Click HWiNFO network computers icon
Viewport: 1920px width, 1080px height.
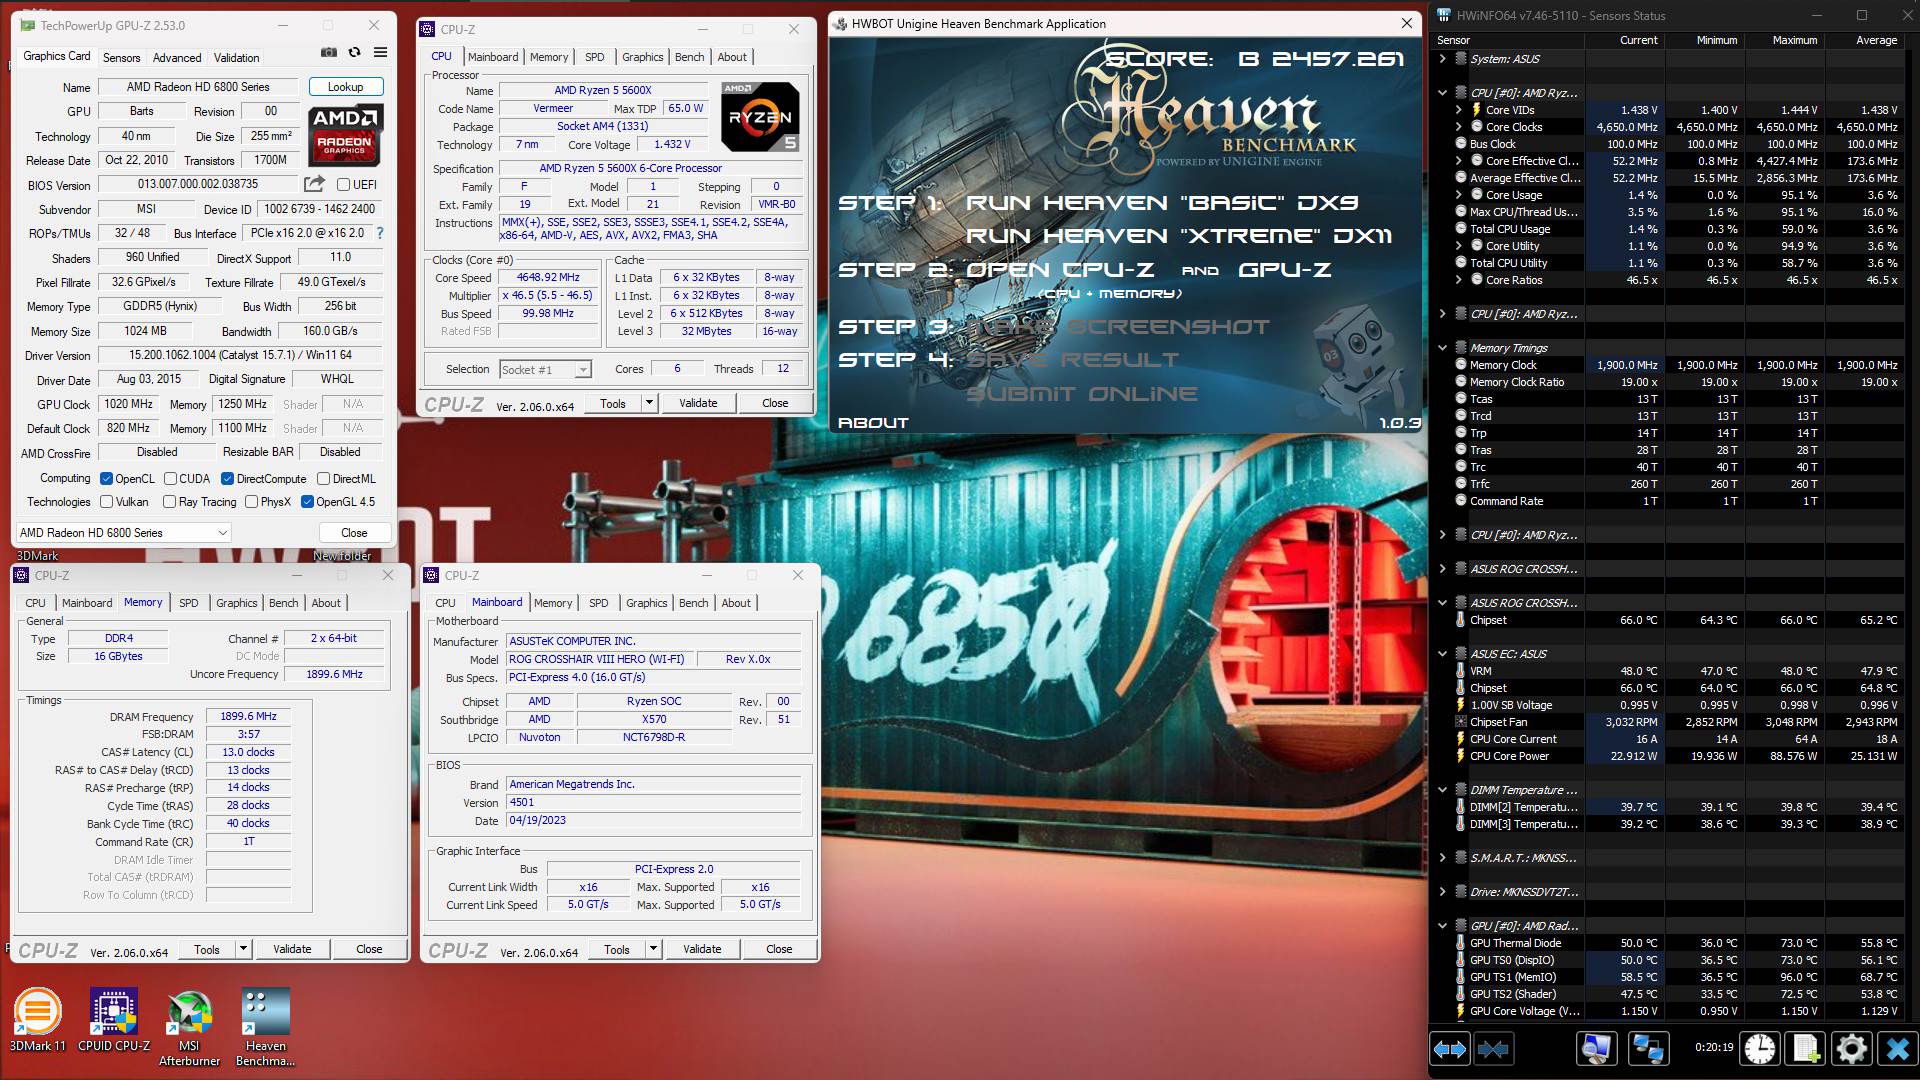tap(1647, 1049)
